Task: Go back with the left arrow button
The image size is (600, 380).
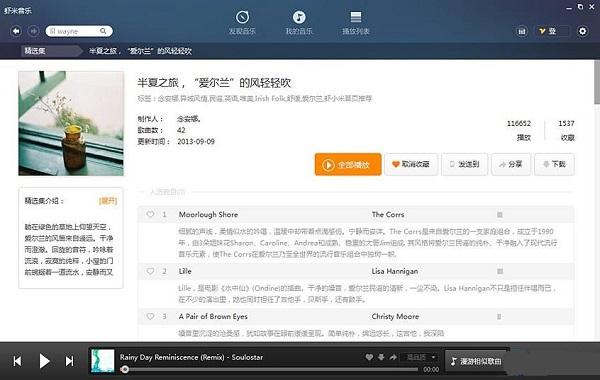Action: click(16, 31)
